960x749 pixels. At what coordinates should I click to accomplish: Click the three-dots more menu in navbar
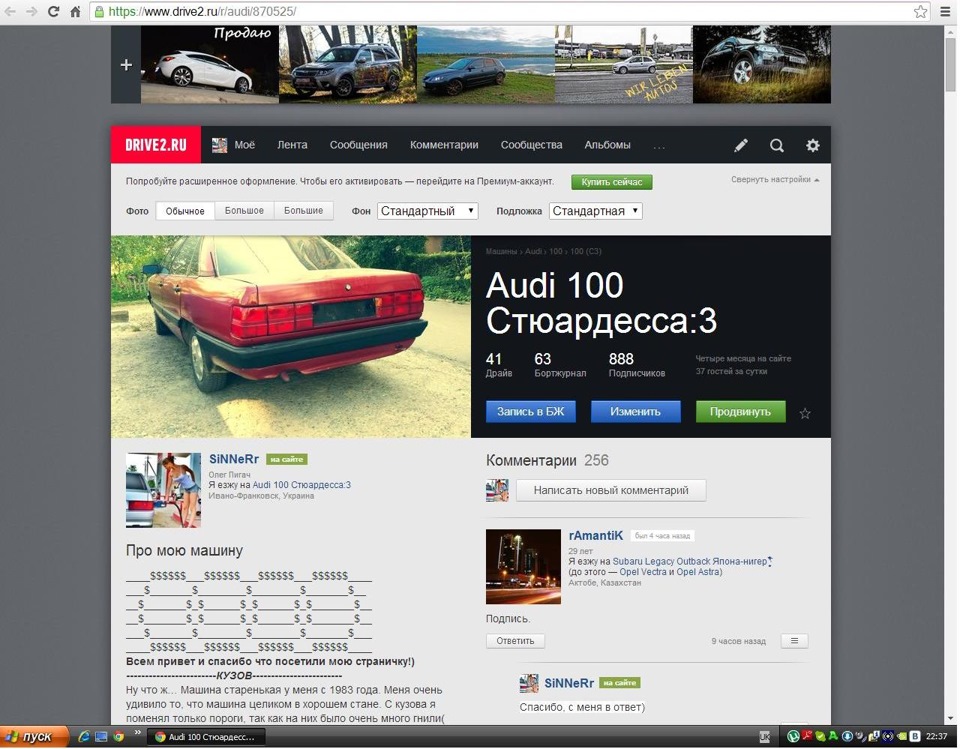659,147
